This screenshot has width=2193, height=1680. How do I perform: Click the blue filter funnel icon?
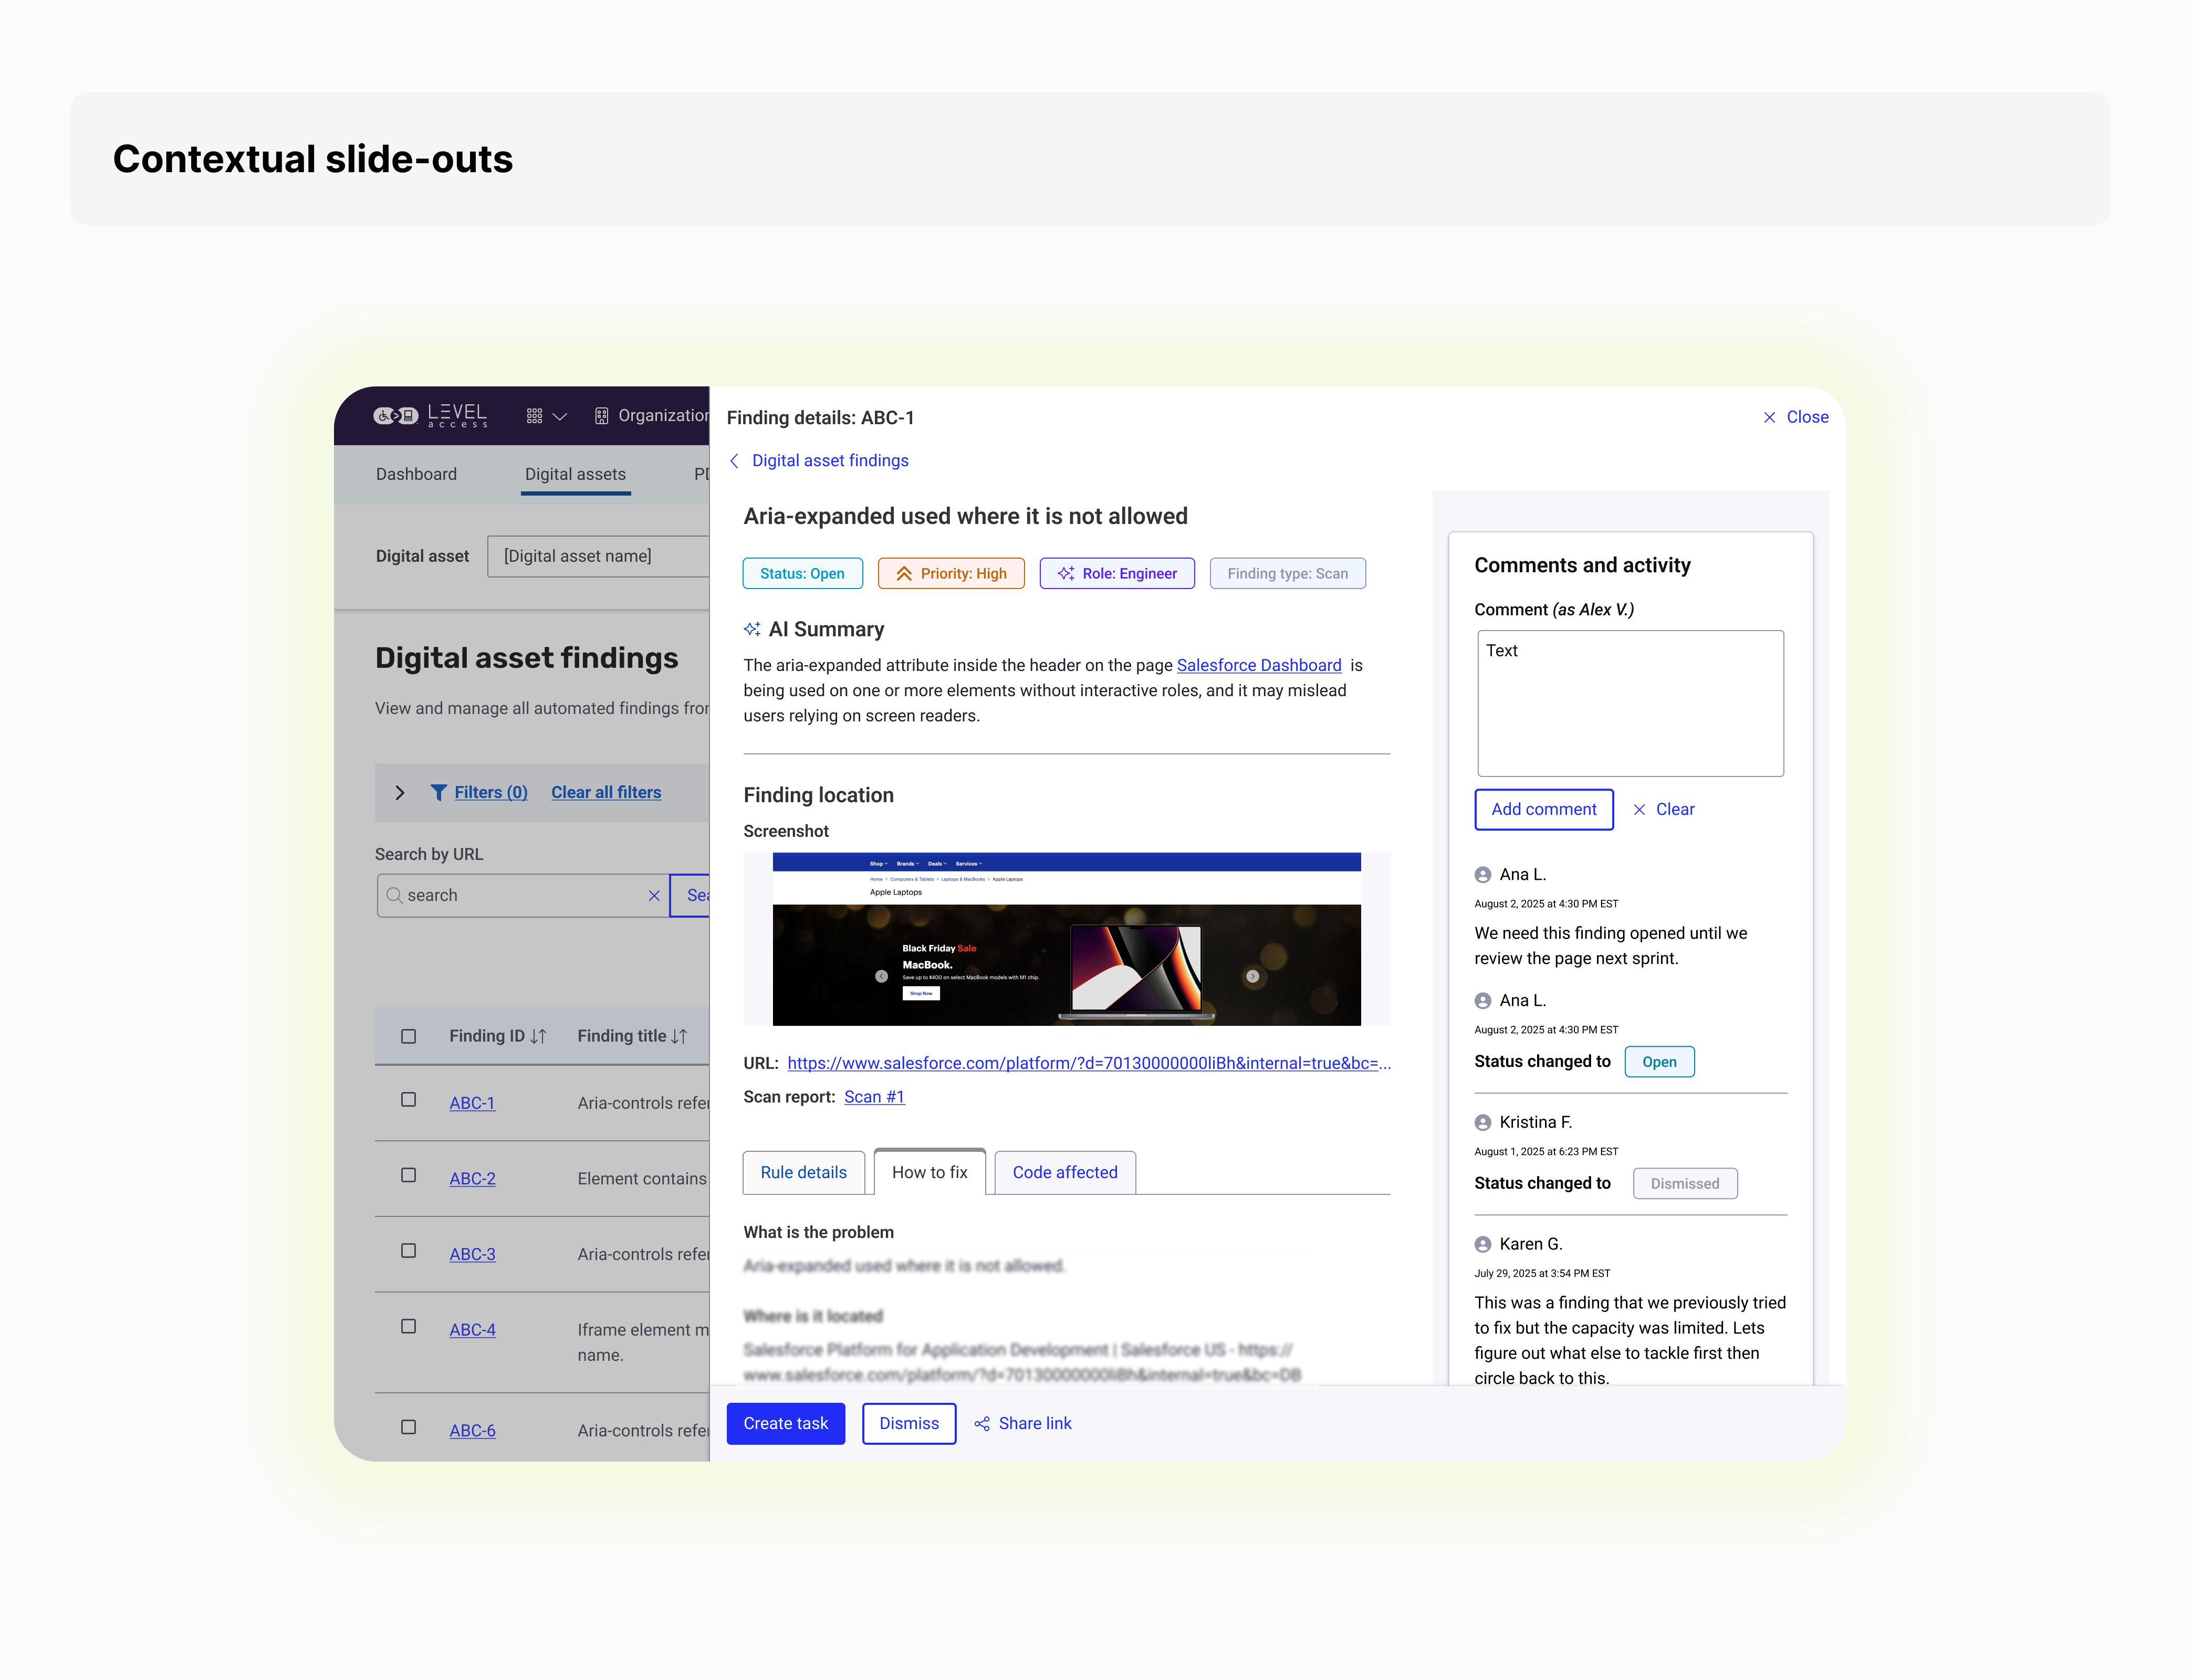(440, 792)
